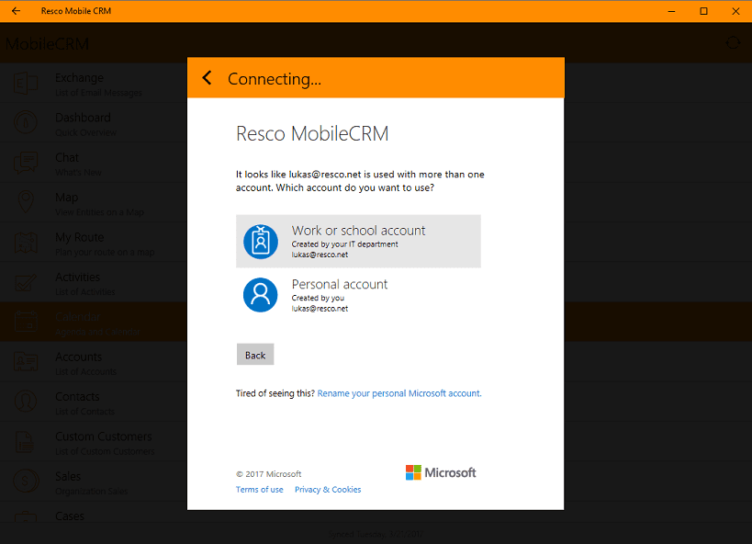Screen dimensions: 752x544
Task: Open Rename your personal Microsoft account link
Action: click(399, 393)
